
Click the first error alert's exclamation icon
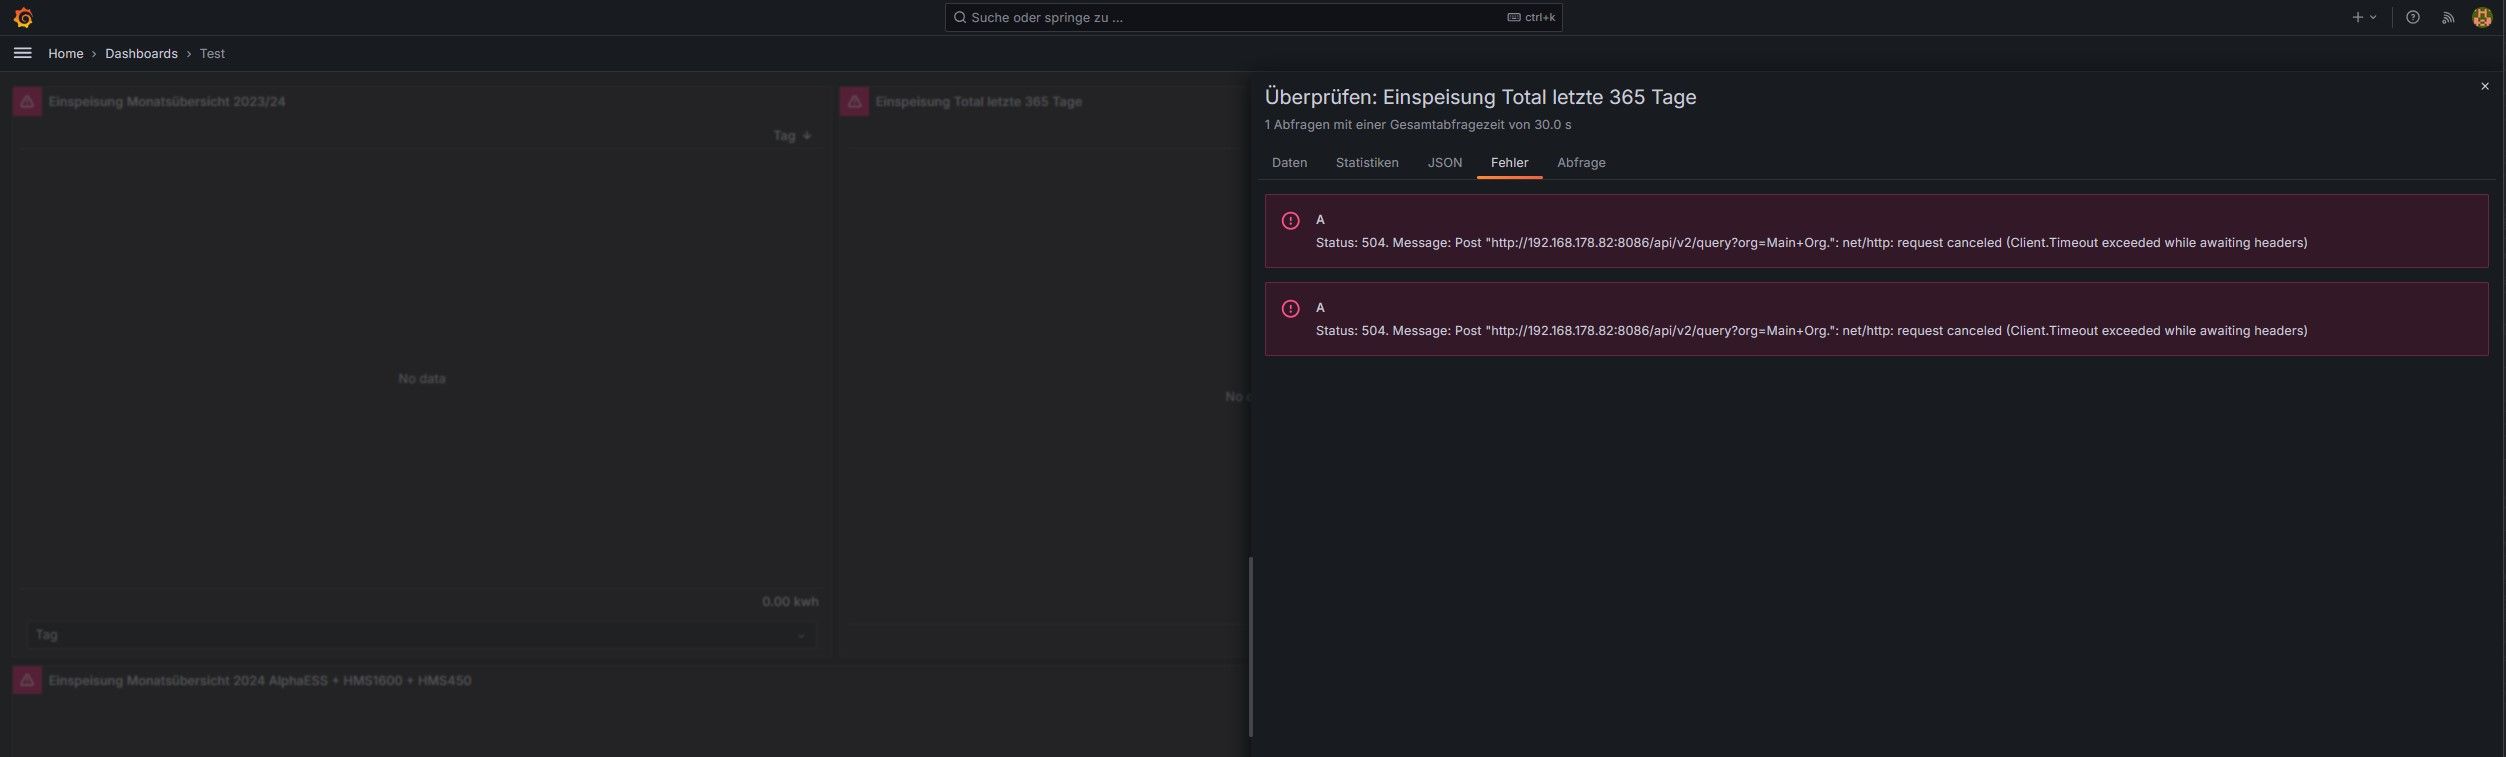pyautogui.click(x=1290, y=221)
